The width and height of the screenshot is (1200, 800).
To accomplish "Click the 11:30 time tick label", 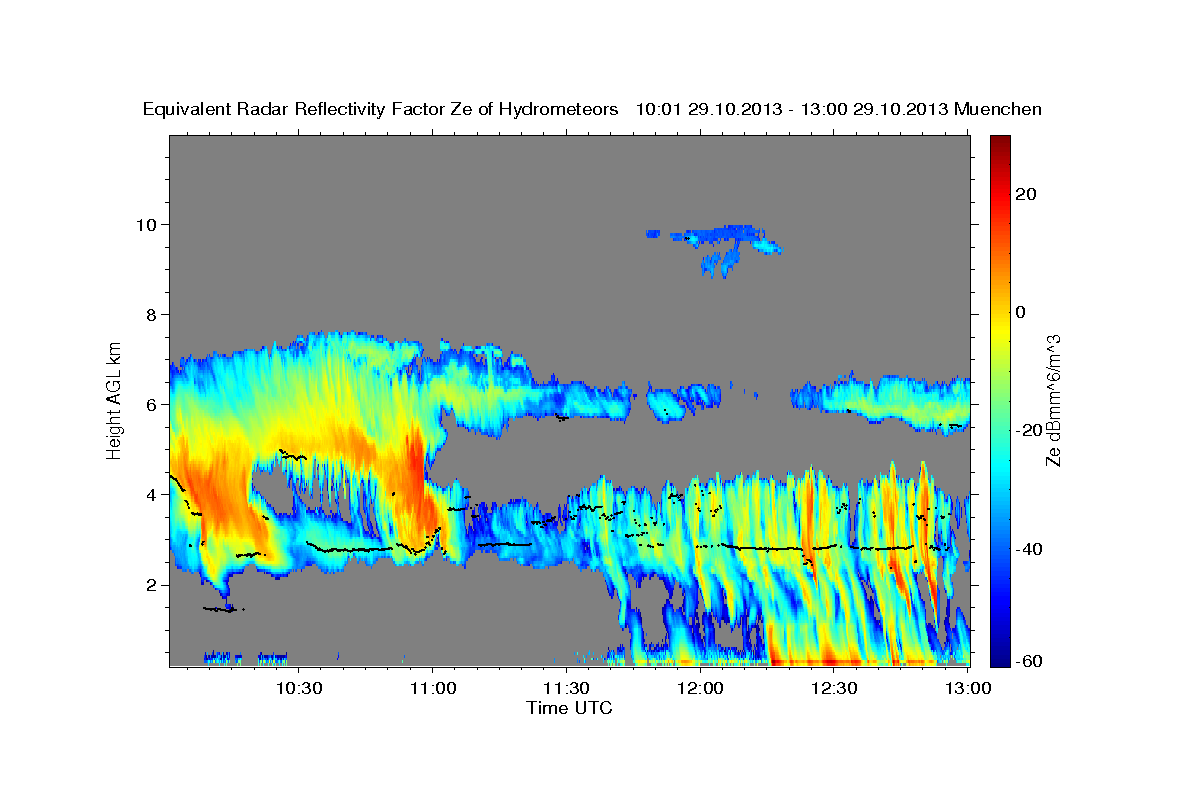I will click(x=566, y=689).
